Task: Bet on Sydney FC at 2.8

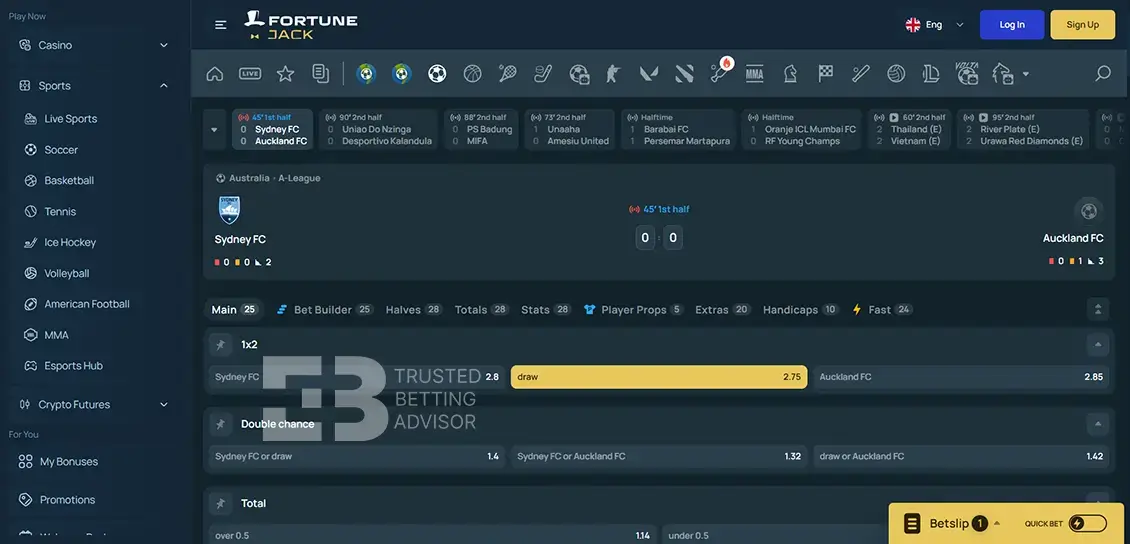Action: coord(357,377)
